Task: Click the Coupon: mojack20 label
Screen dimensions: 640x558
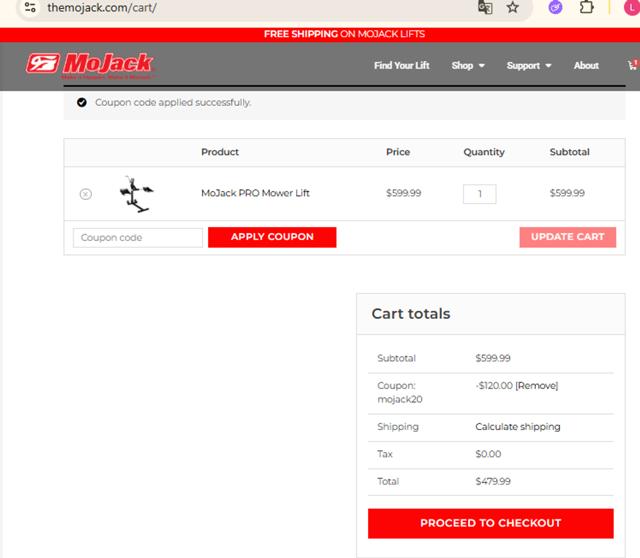Action: coord(400,392)
